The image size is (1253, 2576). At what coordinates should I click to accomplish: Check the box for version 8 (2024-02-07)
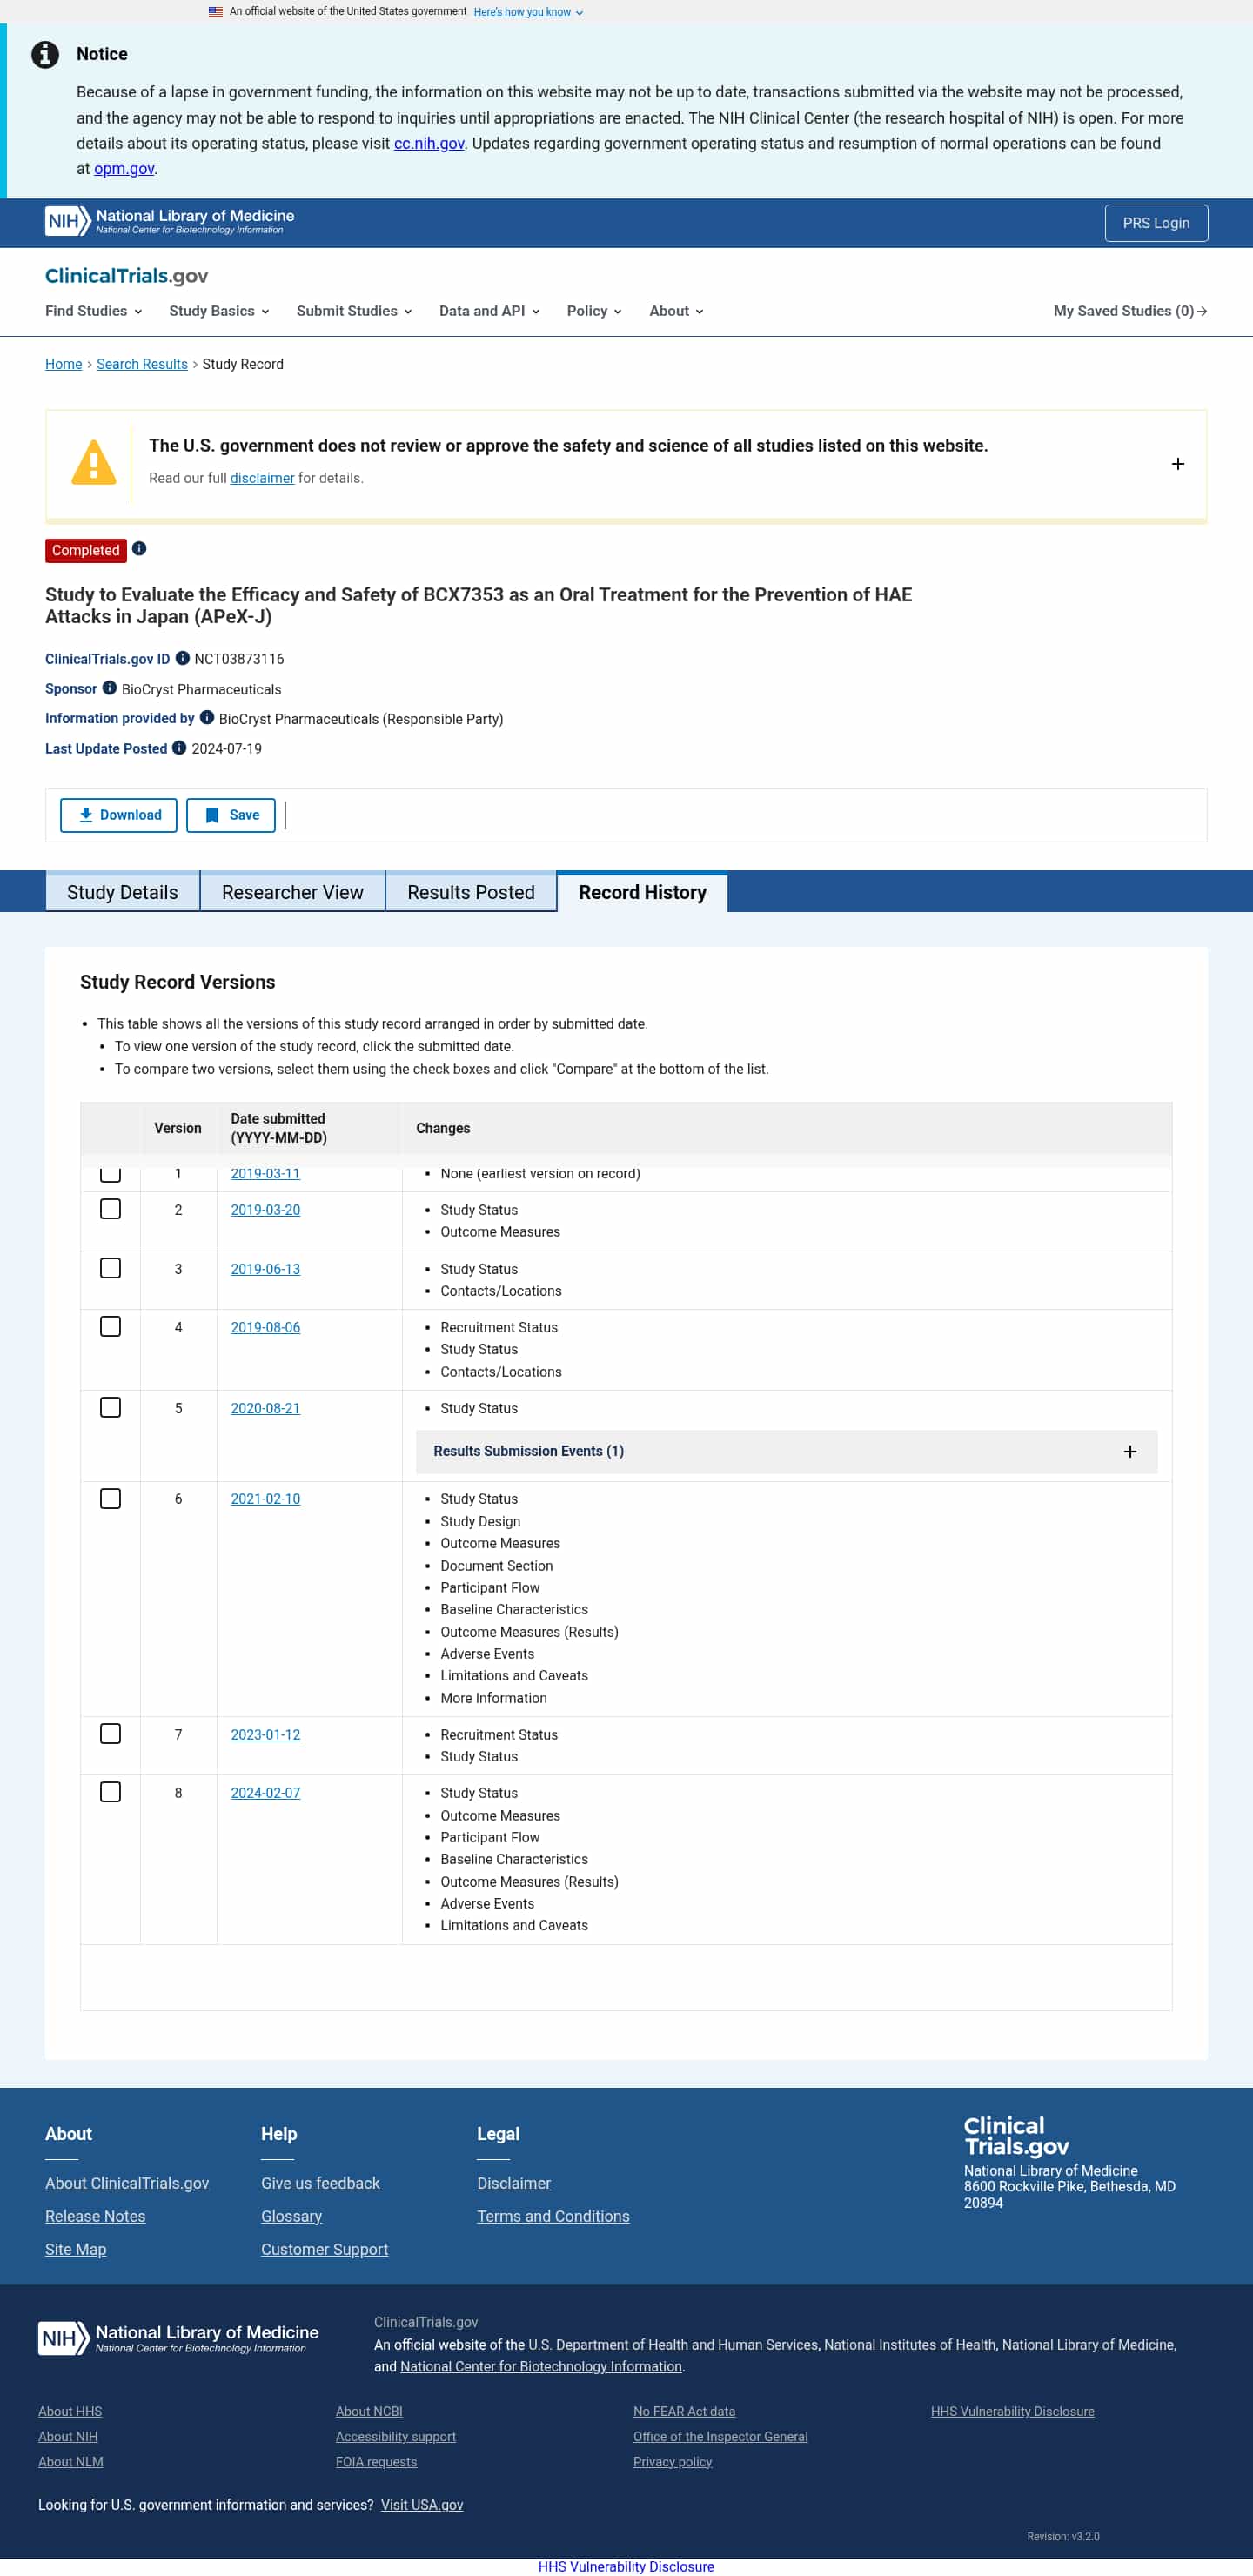(x=111, y=1792)
